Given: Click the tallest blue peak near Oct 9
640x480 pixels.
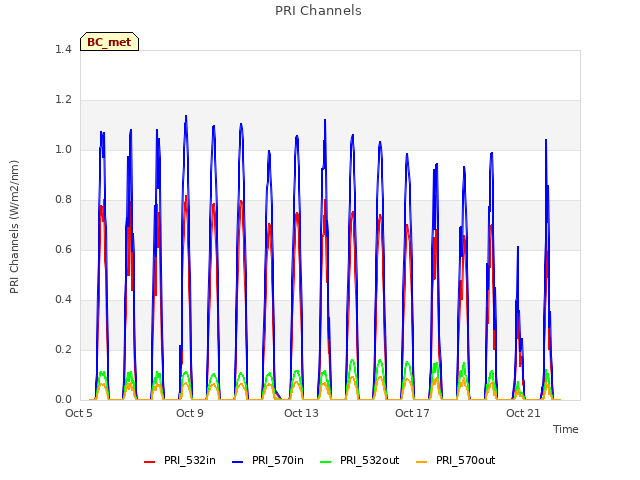Looking at the screenshot, I should click(x=186, y=116).
